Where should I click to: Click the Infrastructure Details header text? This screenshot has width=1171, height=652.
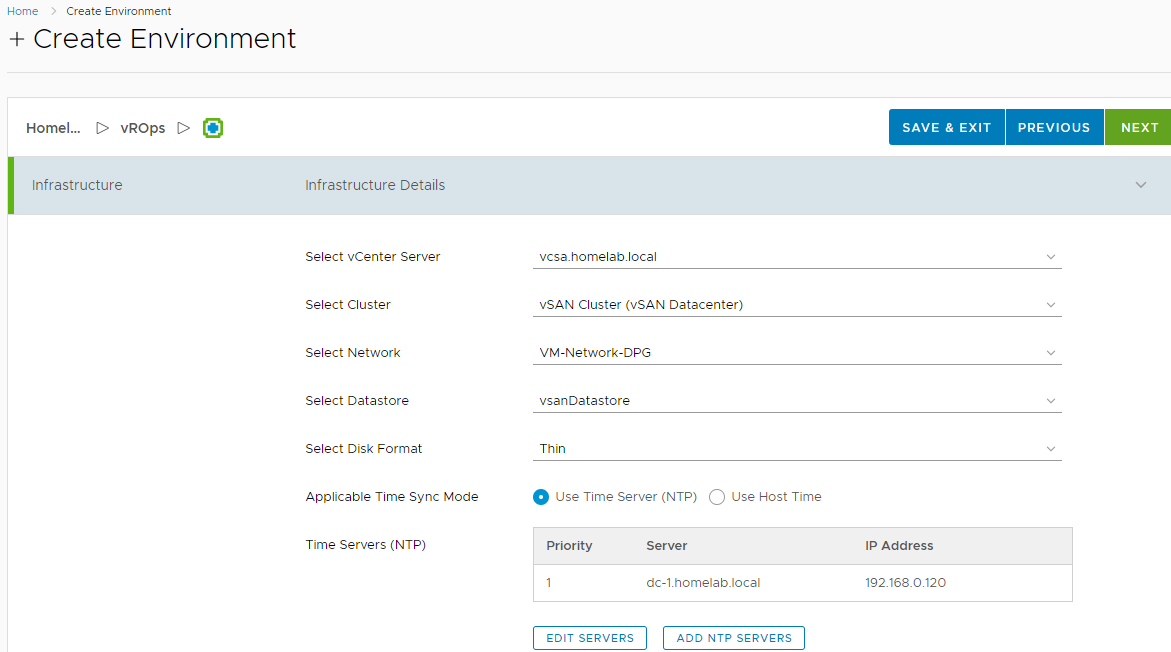(x=375, y=185)
